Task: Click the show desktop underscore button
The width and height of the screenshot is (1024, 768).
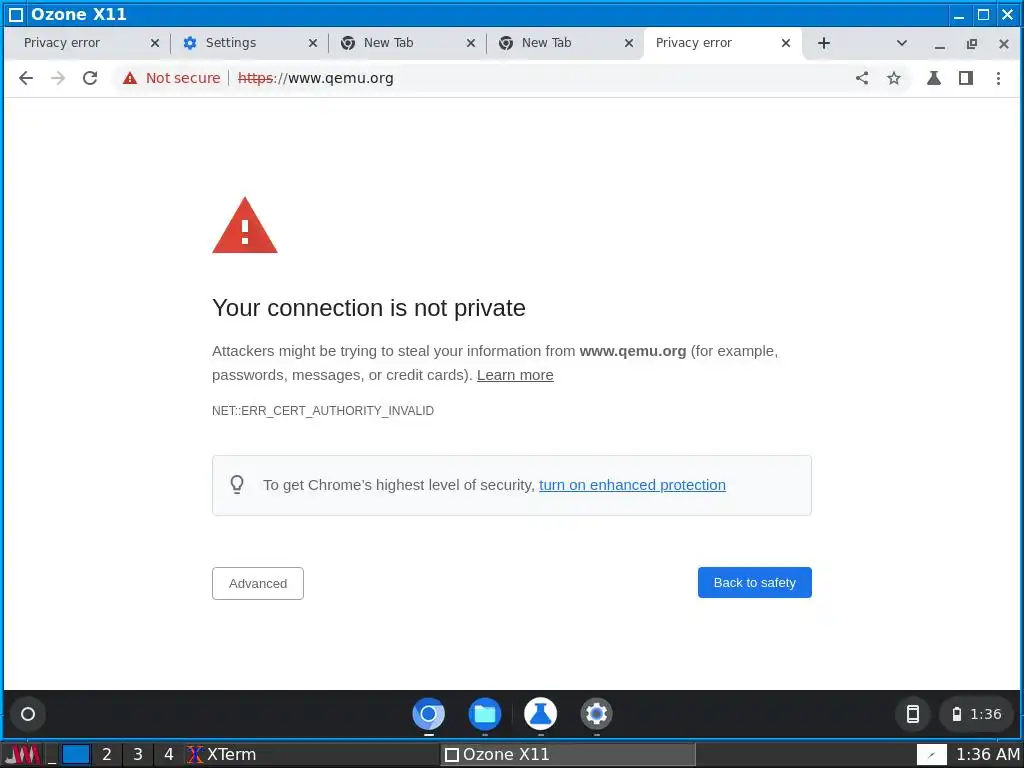Action: click(52, 755)
